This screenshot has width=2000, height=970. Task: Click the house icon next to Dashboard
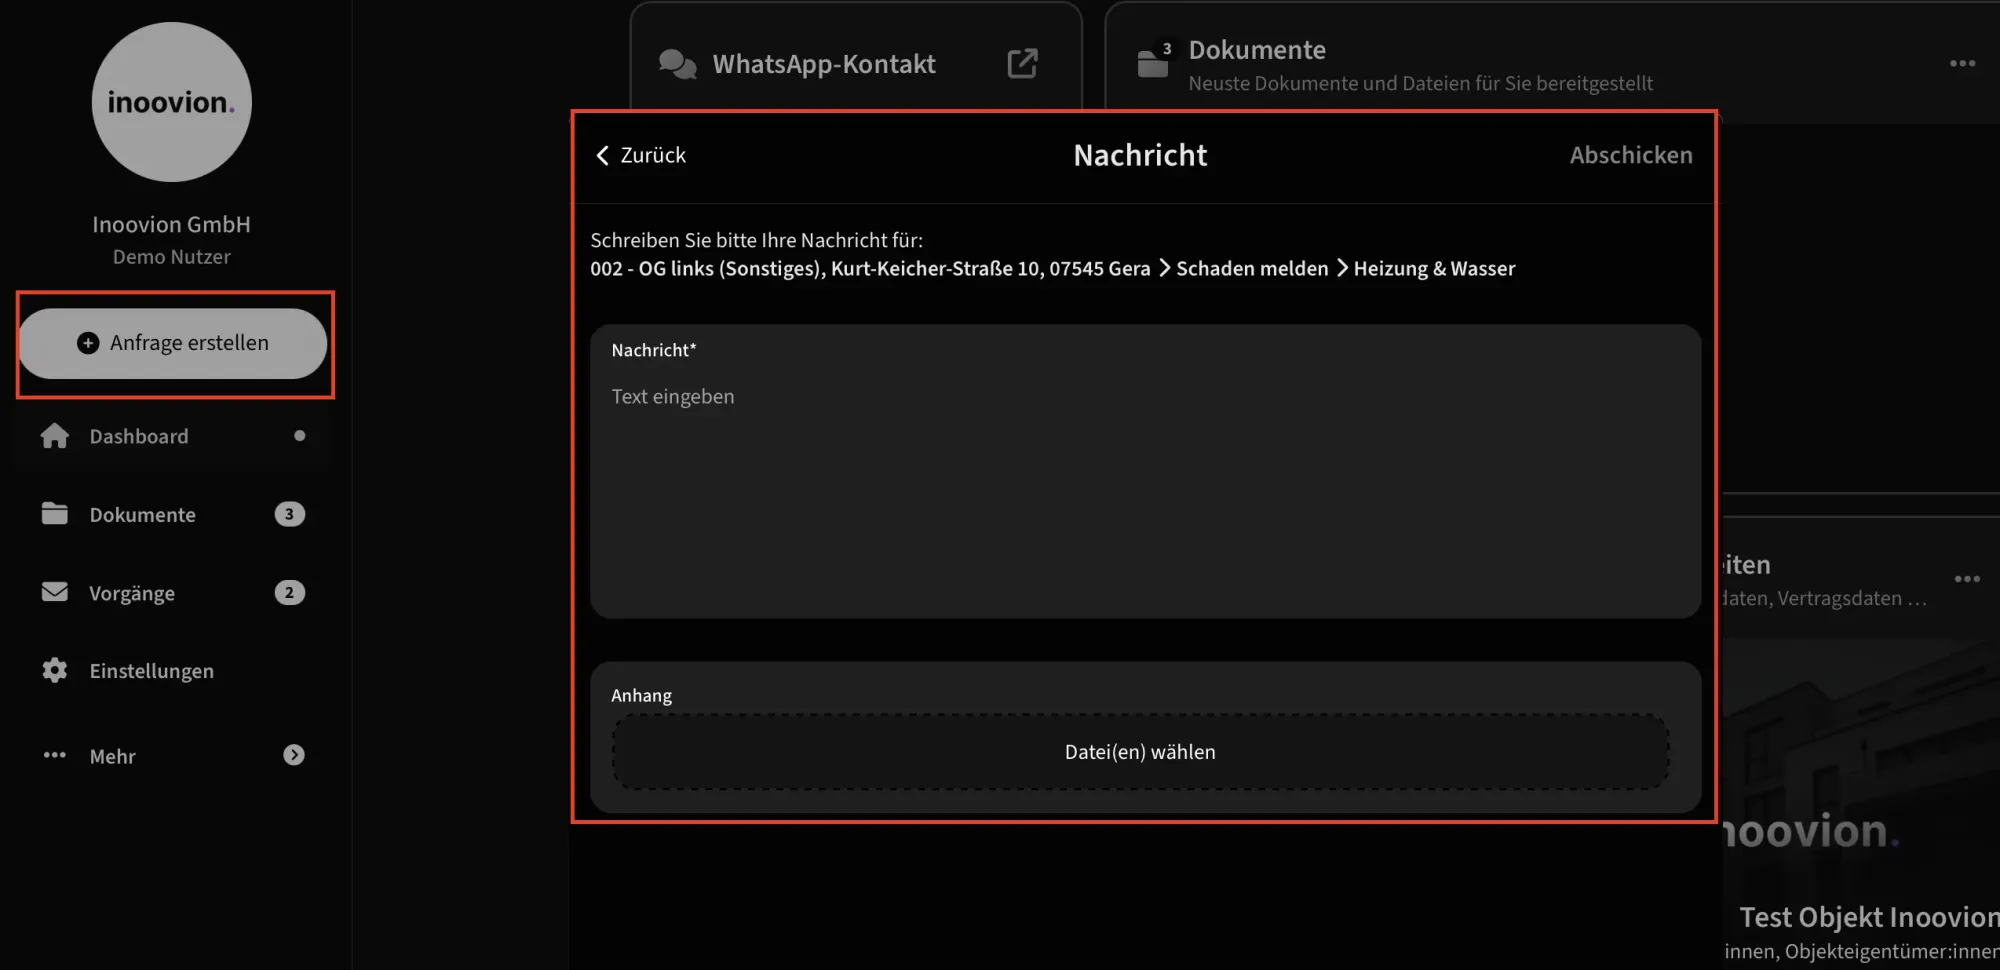55,435
